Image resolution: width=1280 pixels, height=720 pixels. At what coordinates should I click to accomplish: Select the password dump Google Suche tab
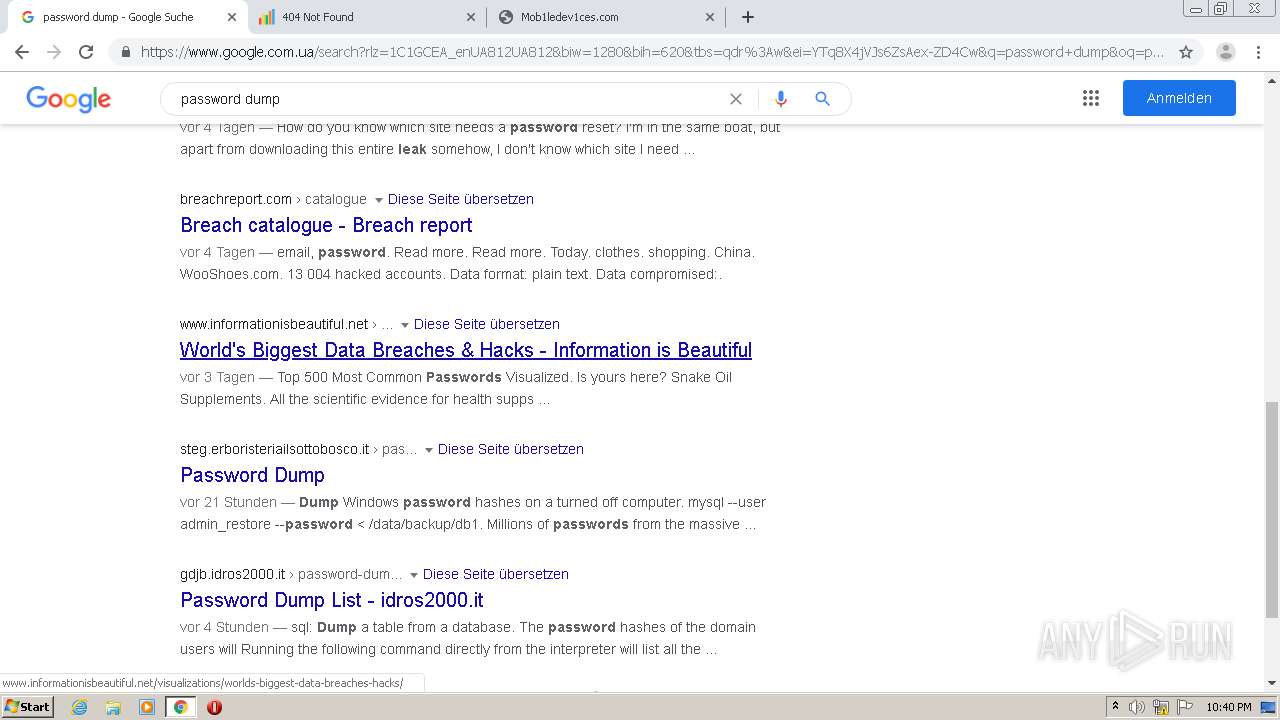(x=125, y=17)
